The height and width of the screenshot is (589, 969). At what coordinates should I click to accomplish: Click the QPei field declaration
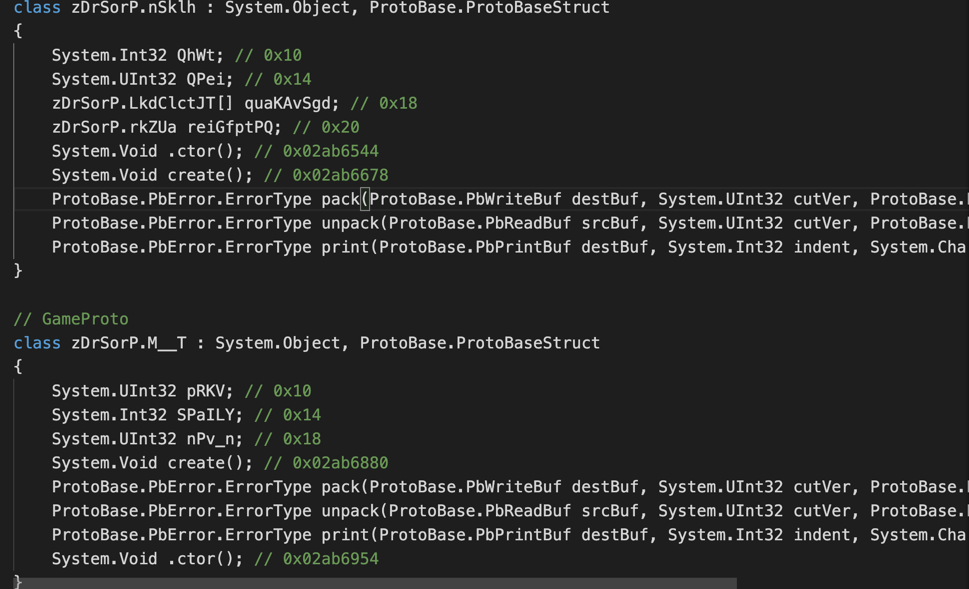click(x=142, y=79)
